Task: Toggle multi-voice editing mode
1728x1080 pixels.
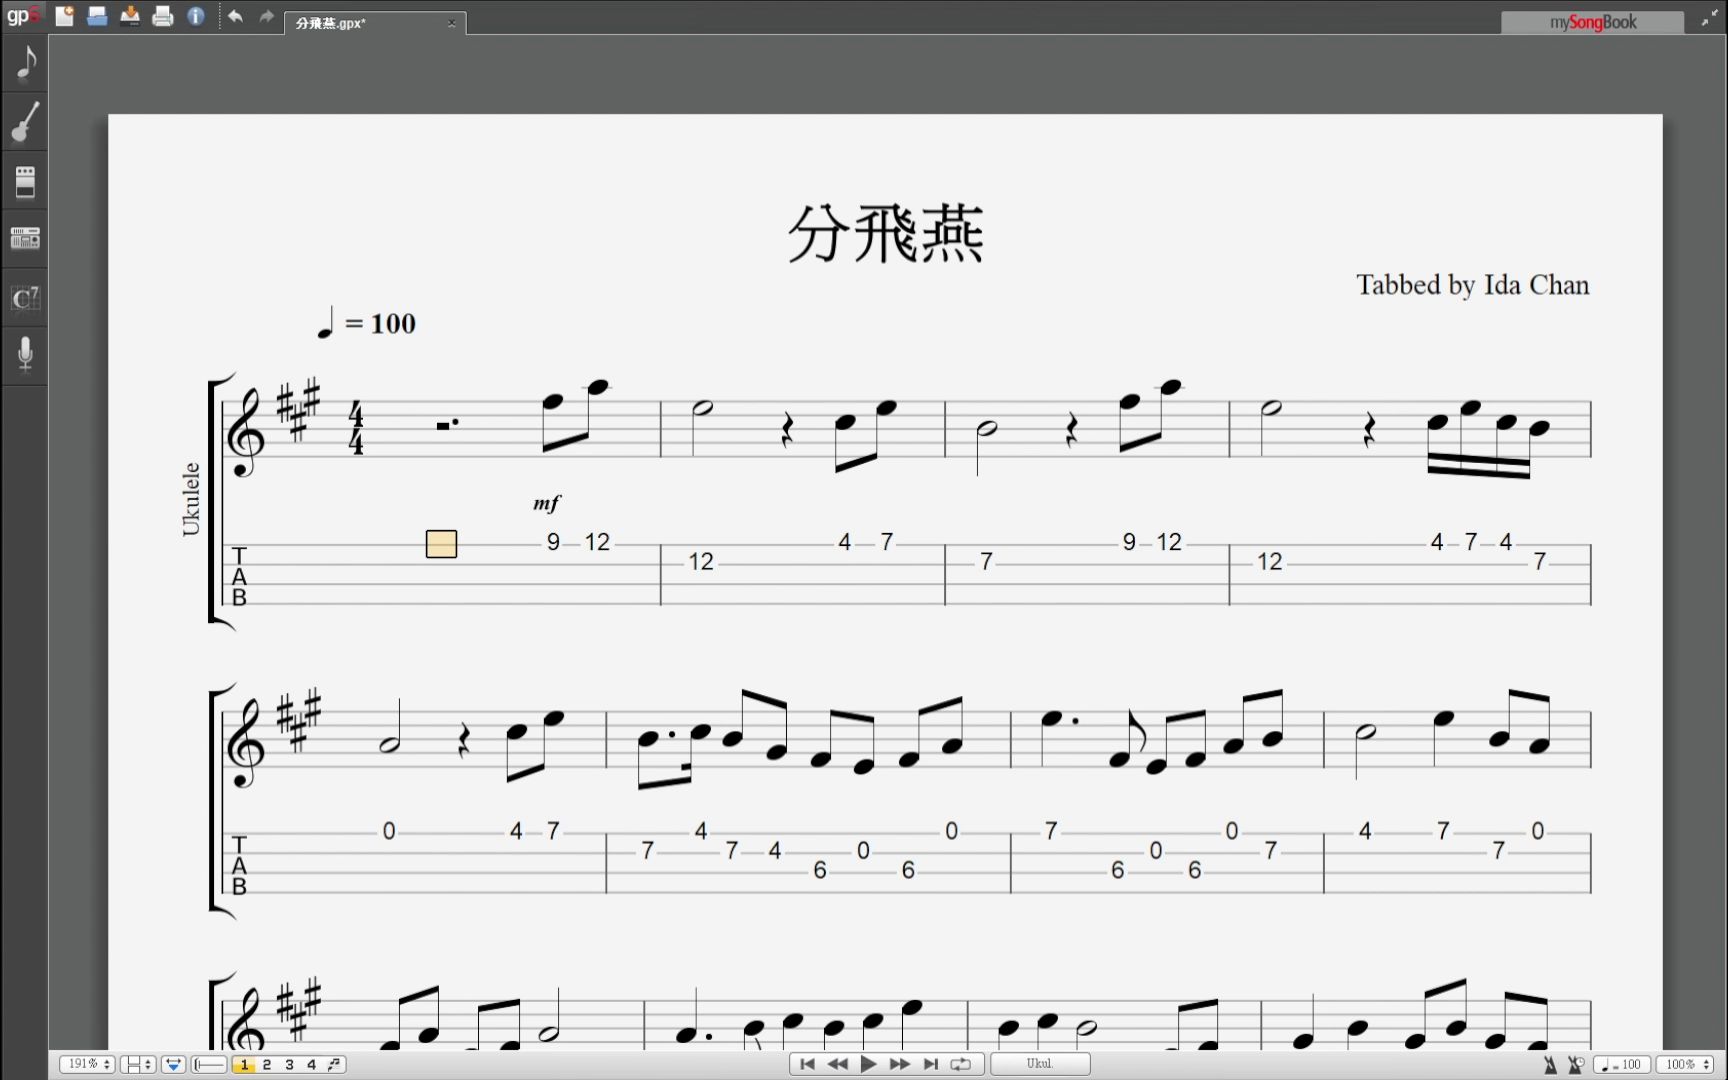Action: 334,1065
